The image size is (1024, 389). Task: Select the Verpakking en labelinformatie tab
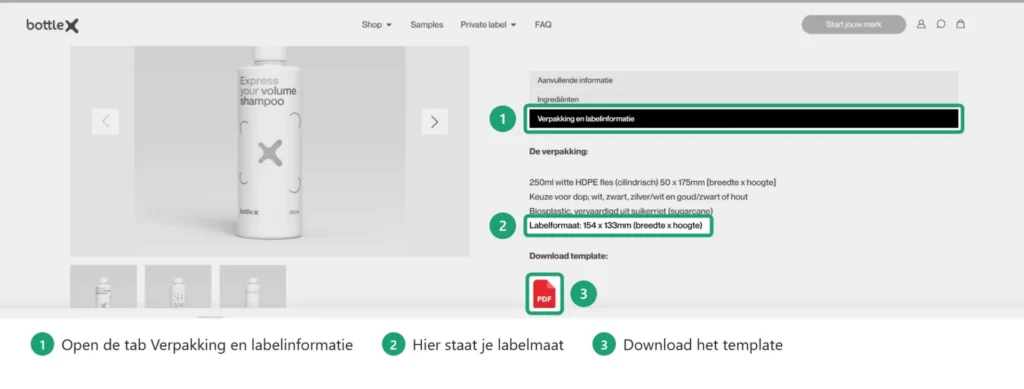[744, 119]
